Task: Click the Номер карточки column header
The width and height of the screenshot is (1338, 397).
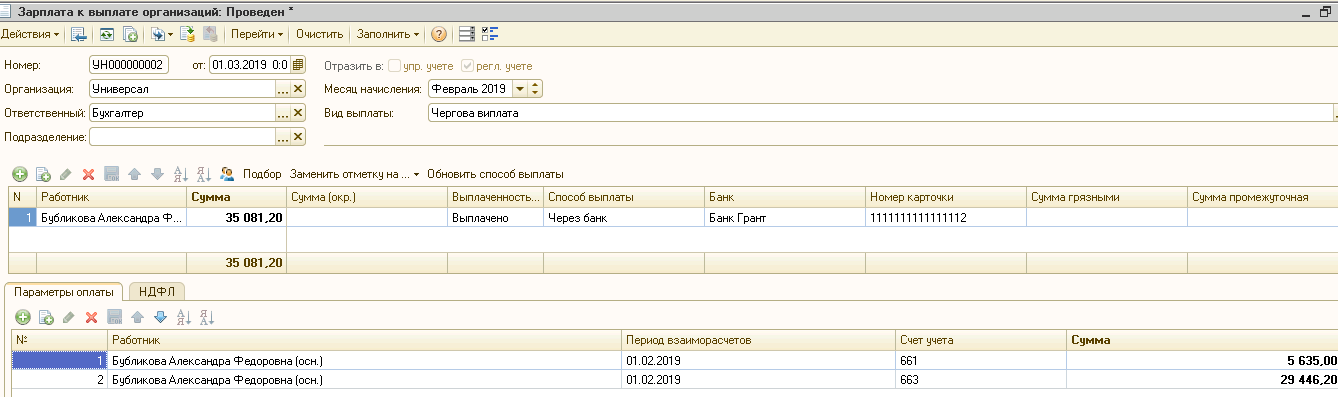Action: pyautogui.click(x=946, y=197)
